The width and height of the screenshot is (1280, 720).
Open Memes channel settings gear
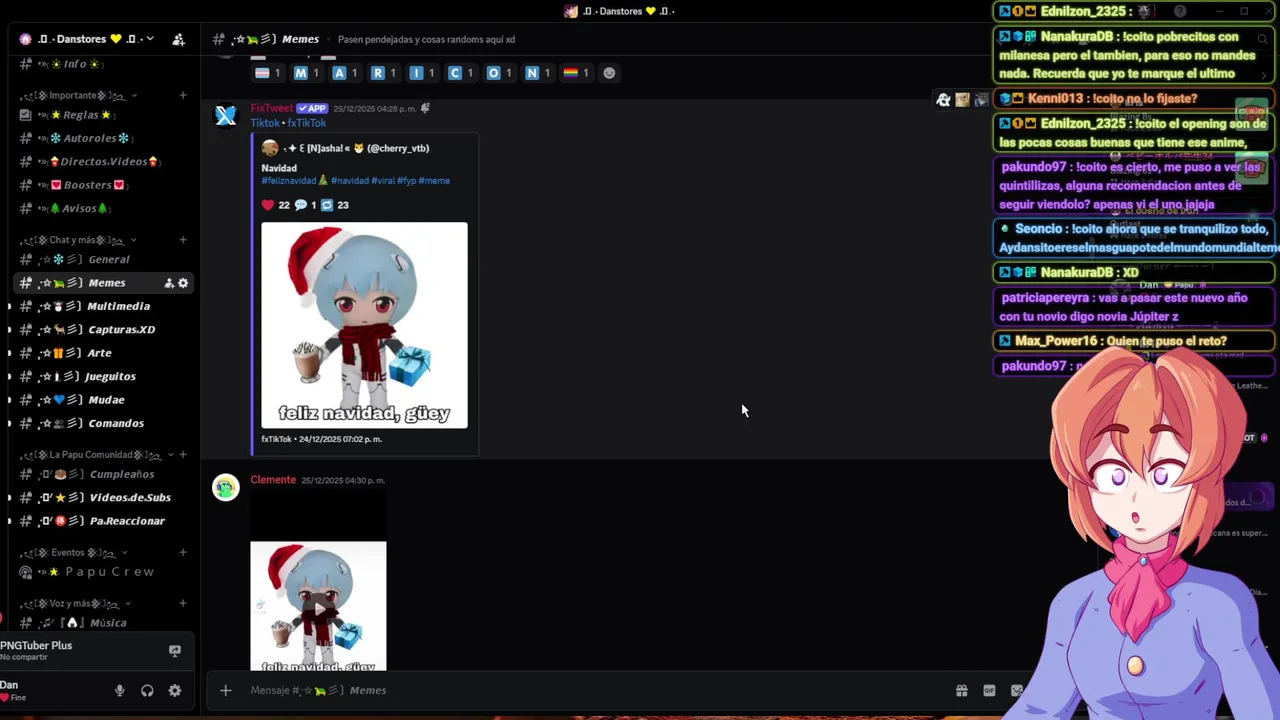click(183, 283)
